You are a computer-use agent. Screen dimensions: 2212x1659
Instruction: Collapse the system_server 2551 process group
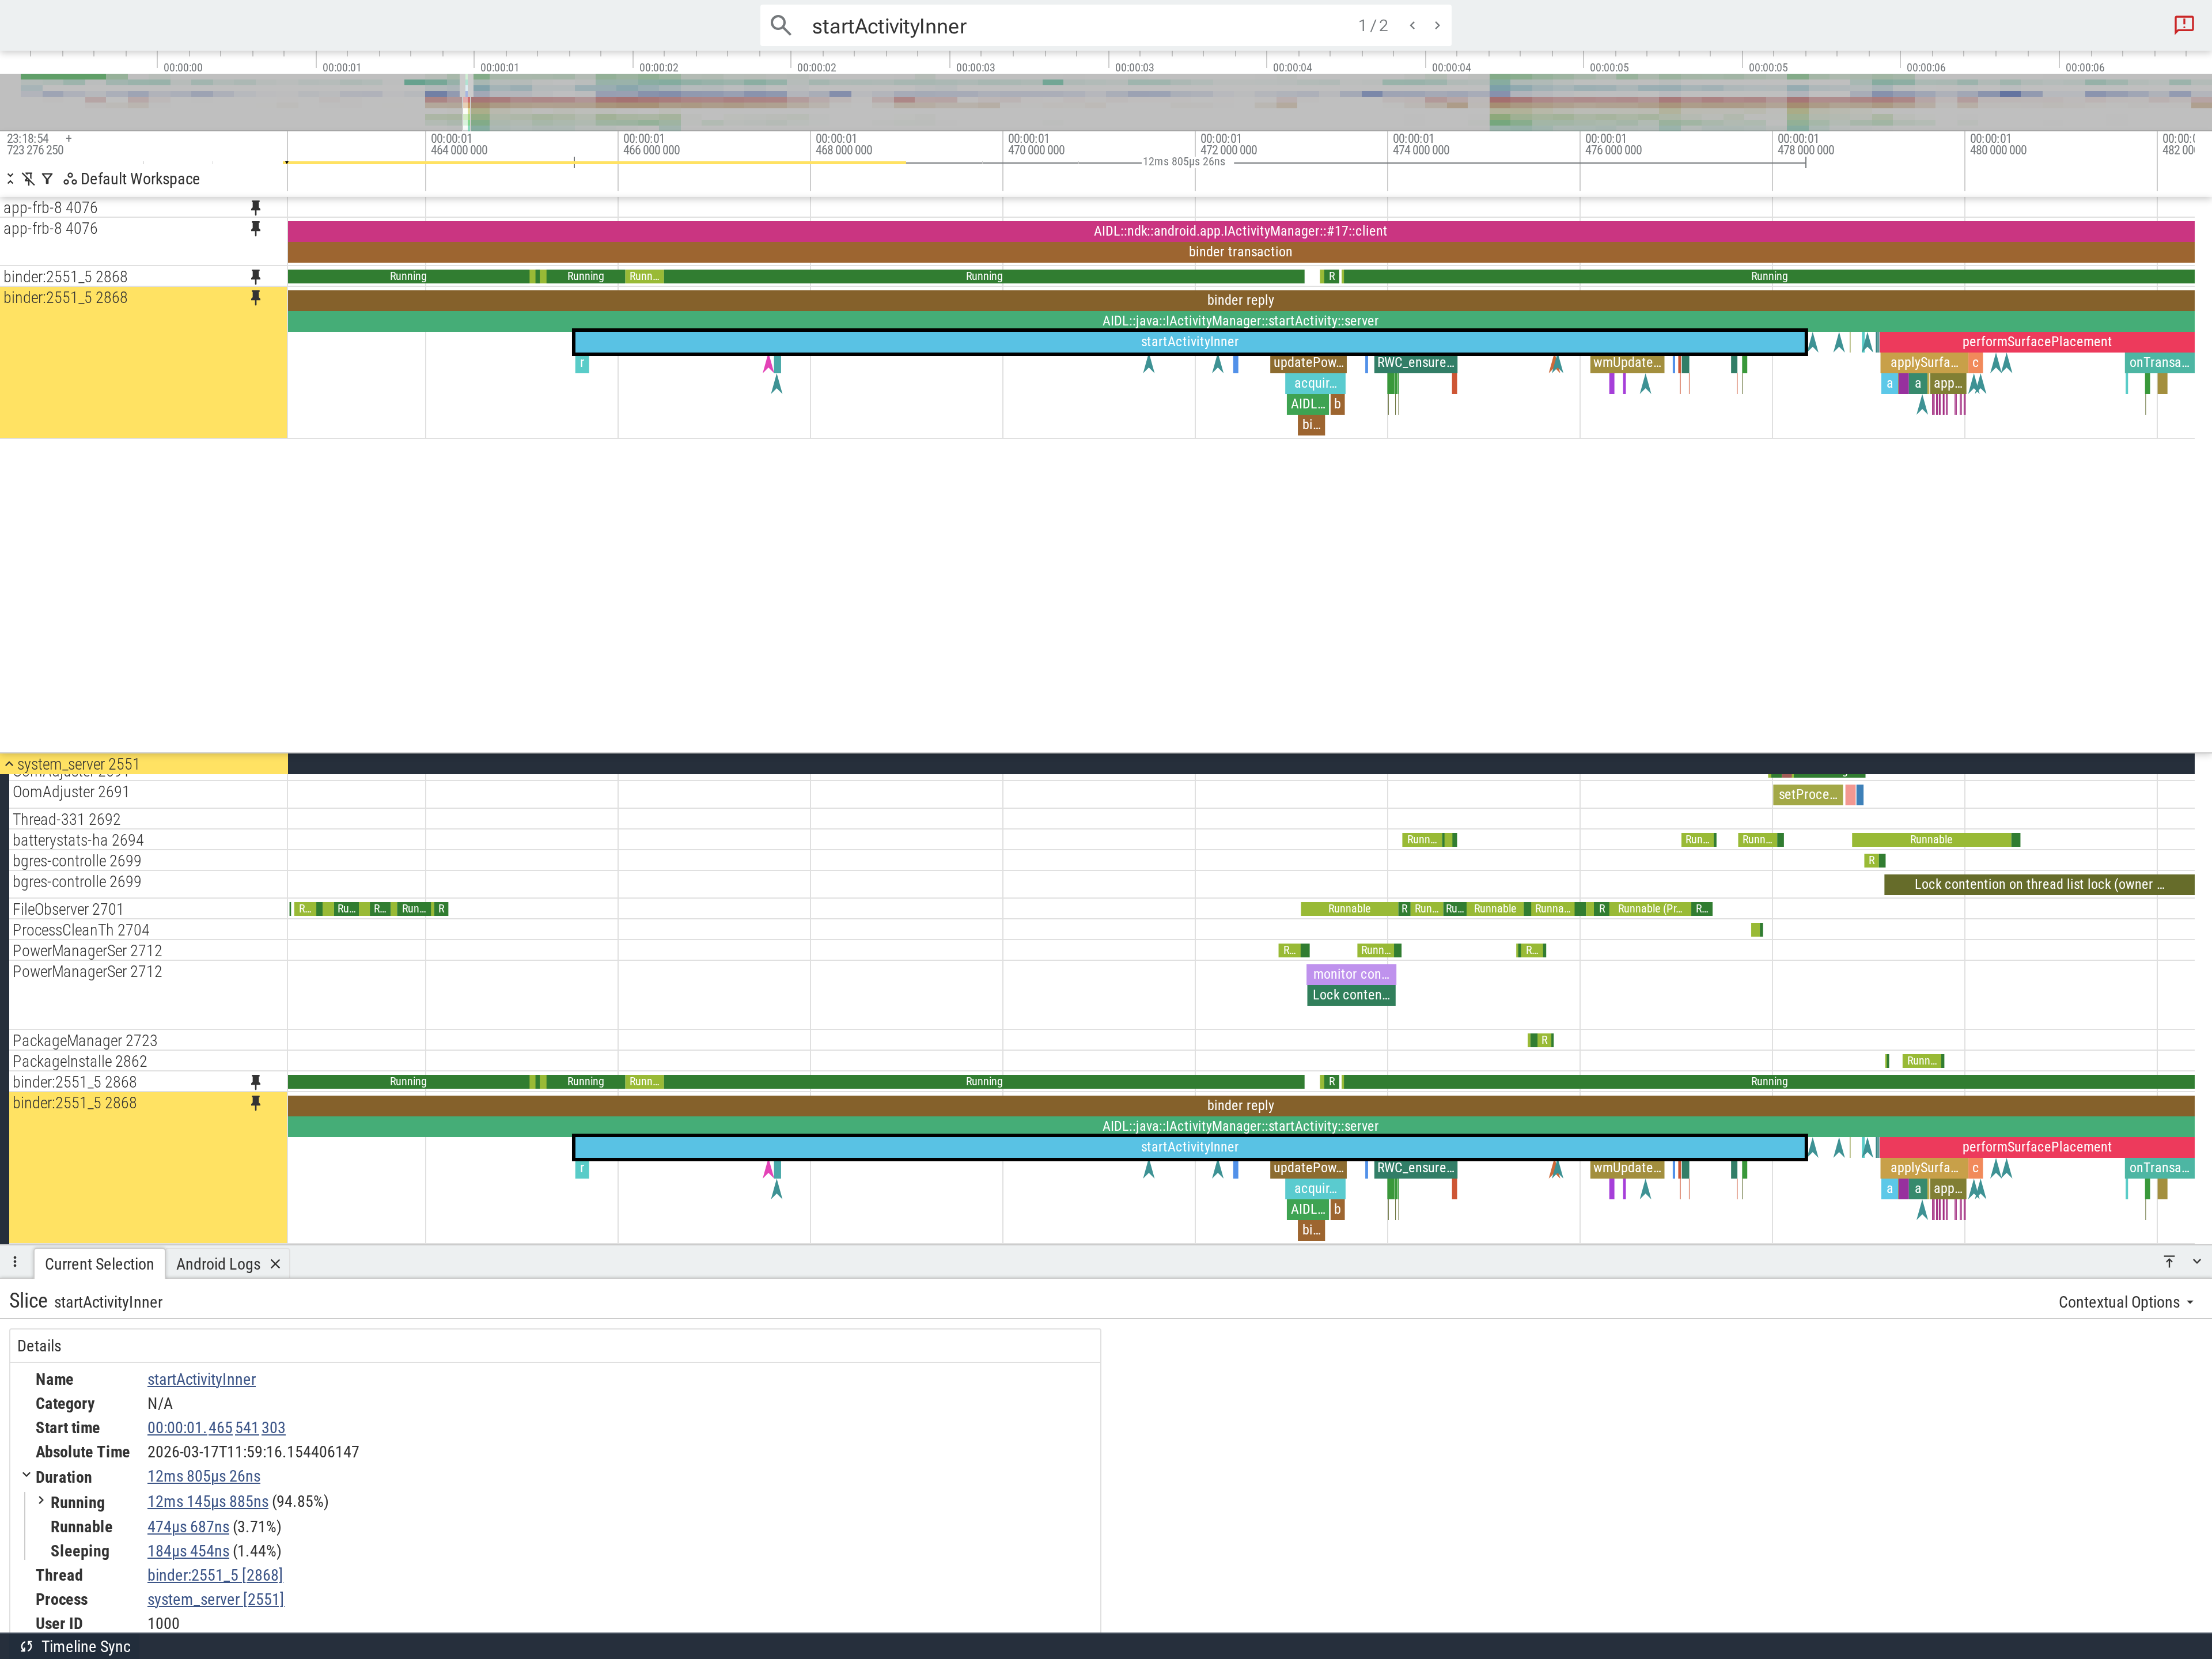click(x=9, y=764)
